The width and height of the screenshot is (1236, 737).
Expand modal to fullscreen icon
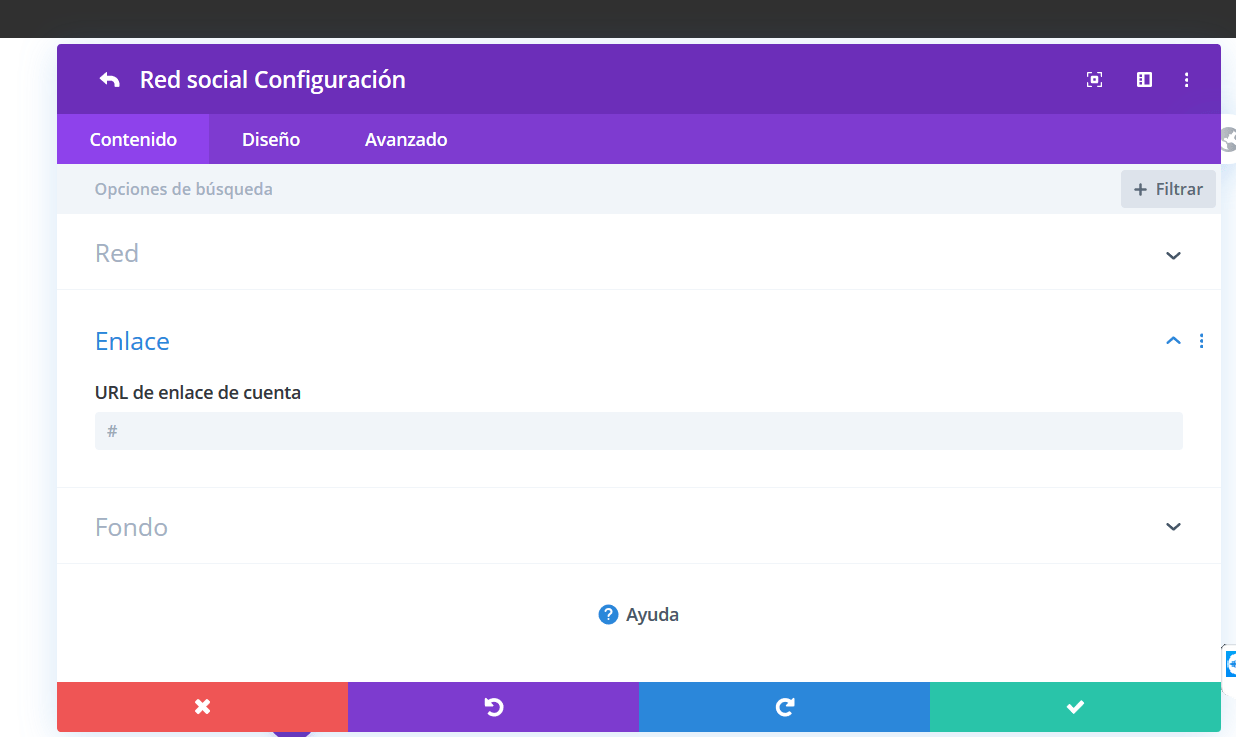click(x=1094, y=80)
